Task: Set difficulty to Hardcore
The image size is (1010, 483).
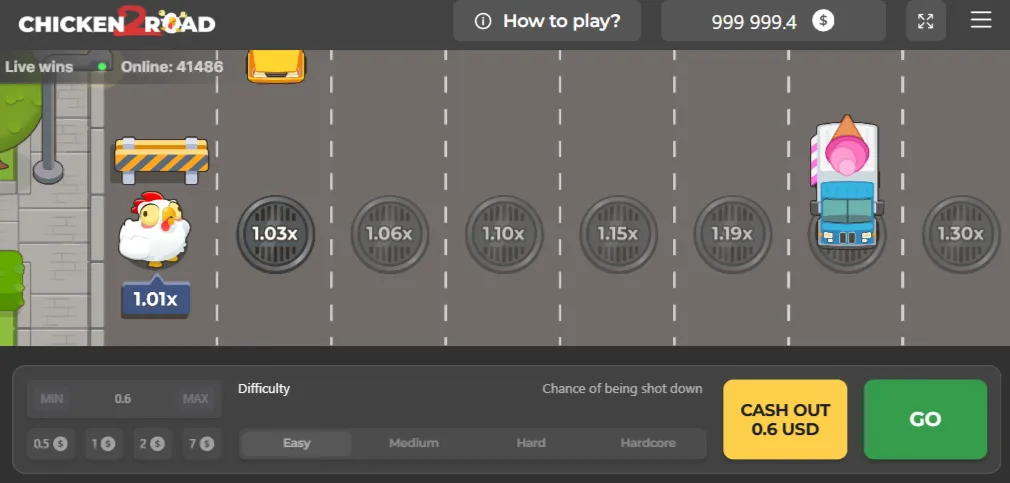Action: point(648,443)
